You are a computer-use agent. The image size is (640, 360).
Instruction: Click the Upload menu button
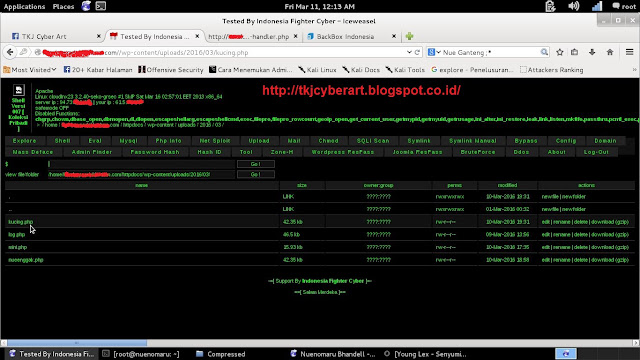point(259,141)
